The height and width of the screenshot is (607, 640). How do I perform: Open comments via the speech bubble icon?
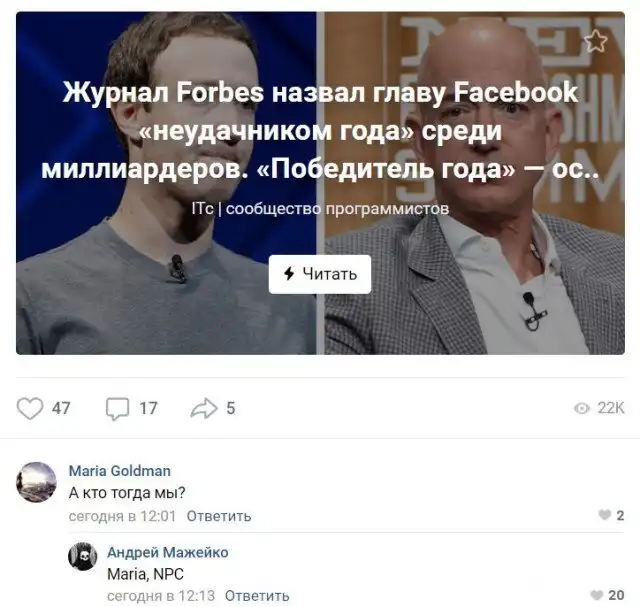point(118,409)
